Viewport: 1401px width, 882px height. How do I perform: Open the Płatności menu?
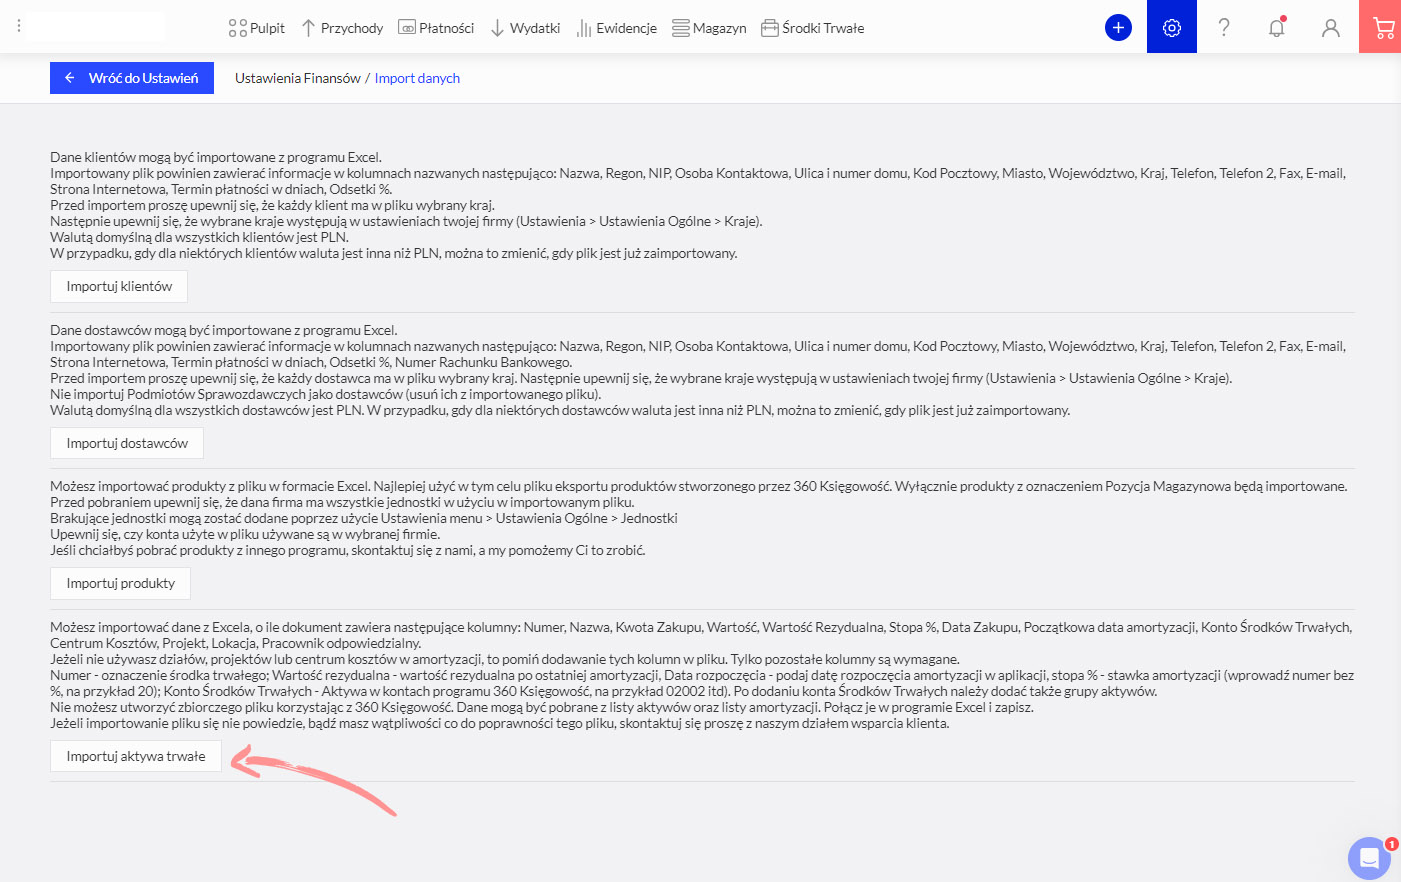pos(436,28)
